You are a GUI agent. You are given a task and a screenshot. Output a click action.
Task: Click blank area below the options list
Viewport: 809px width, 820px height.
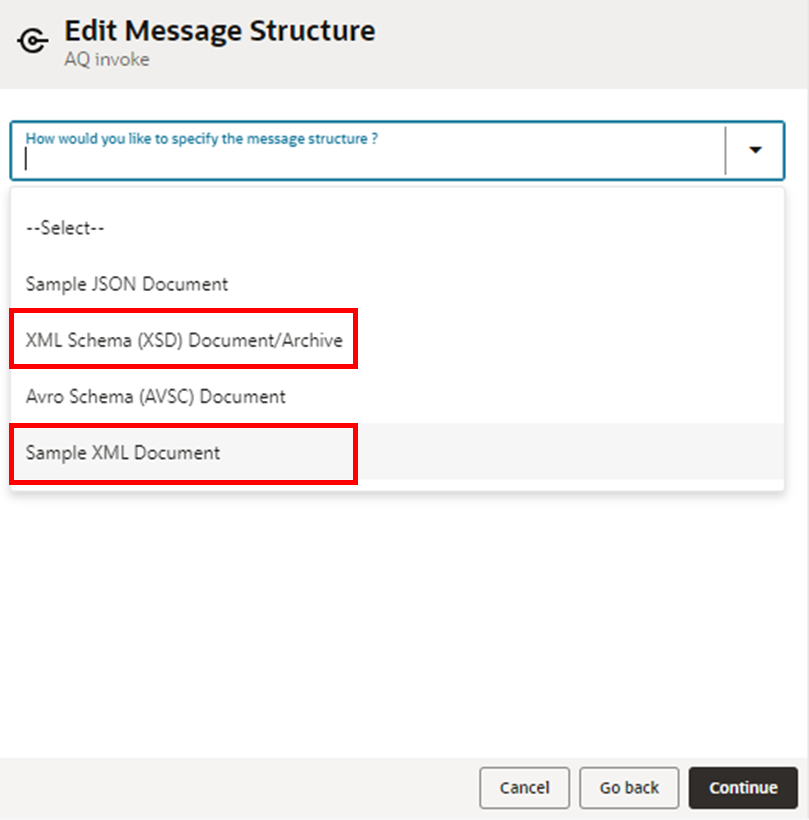(x=400, y=620)
